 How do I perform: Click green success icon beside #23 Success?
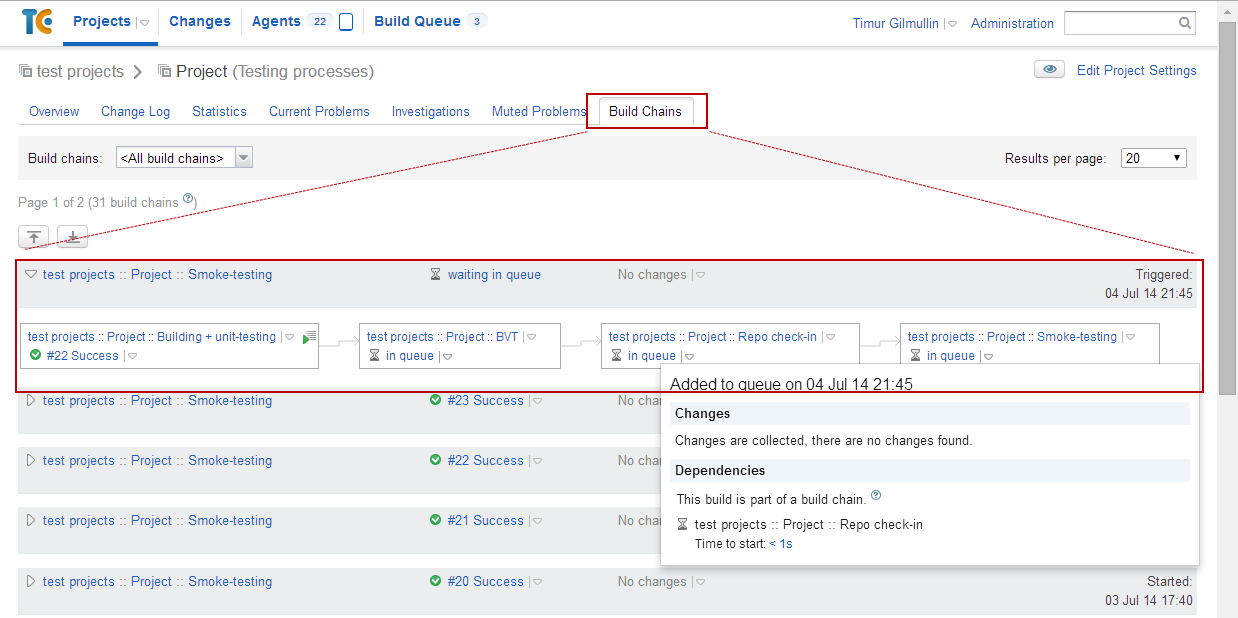point(435,400)
